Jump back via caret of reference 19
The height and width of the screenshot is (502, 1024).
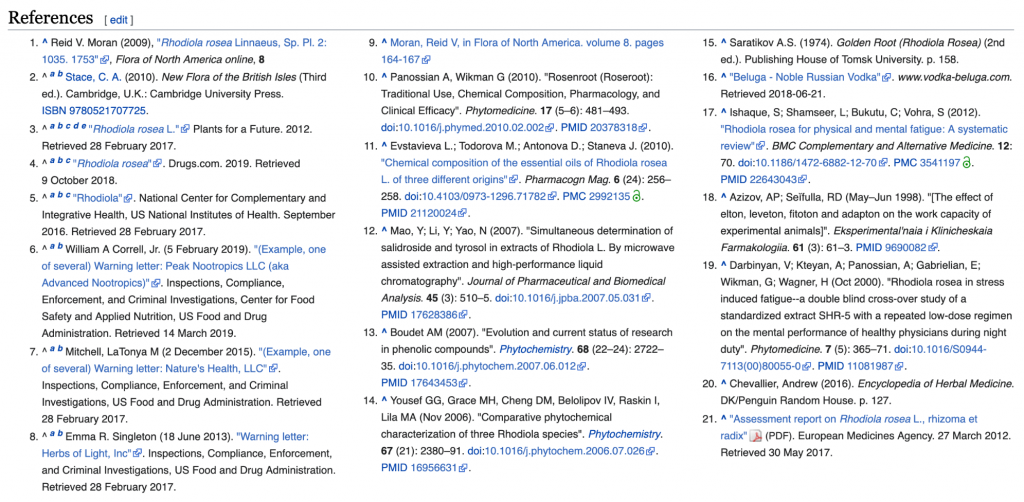tap(724, 266)
